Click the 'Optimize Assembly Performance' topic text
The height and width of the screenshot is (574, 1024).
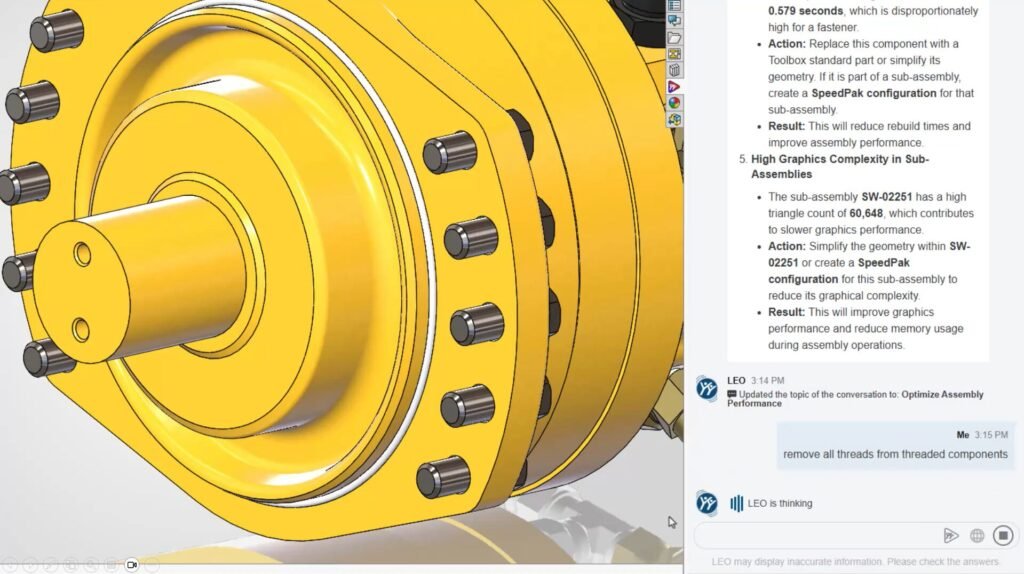tap(856, 399)
